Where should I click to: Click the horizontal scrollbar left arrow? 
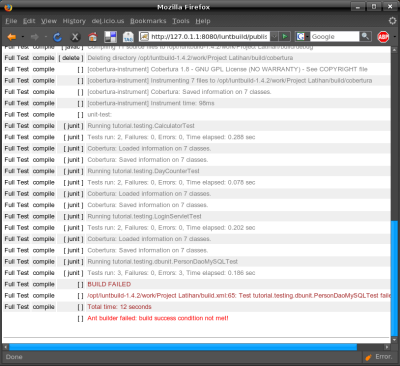pyautogui.click(x=6, y=347)
